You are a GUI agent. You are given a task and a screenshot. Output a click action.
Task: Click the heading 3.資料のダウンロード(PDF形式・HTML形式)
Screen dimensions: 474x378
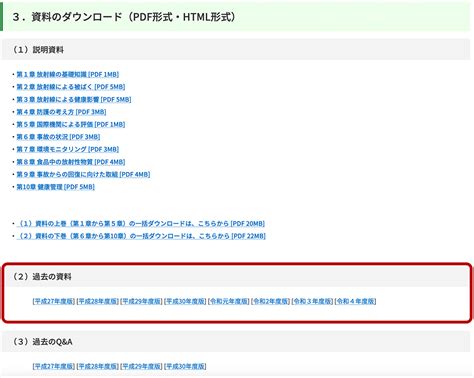pyautogui.click(x=124, y=17)
